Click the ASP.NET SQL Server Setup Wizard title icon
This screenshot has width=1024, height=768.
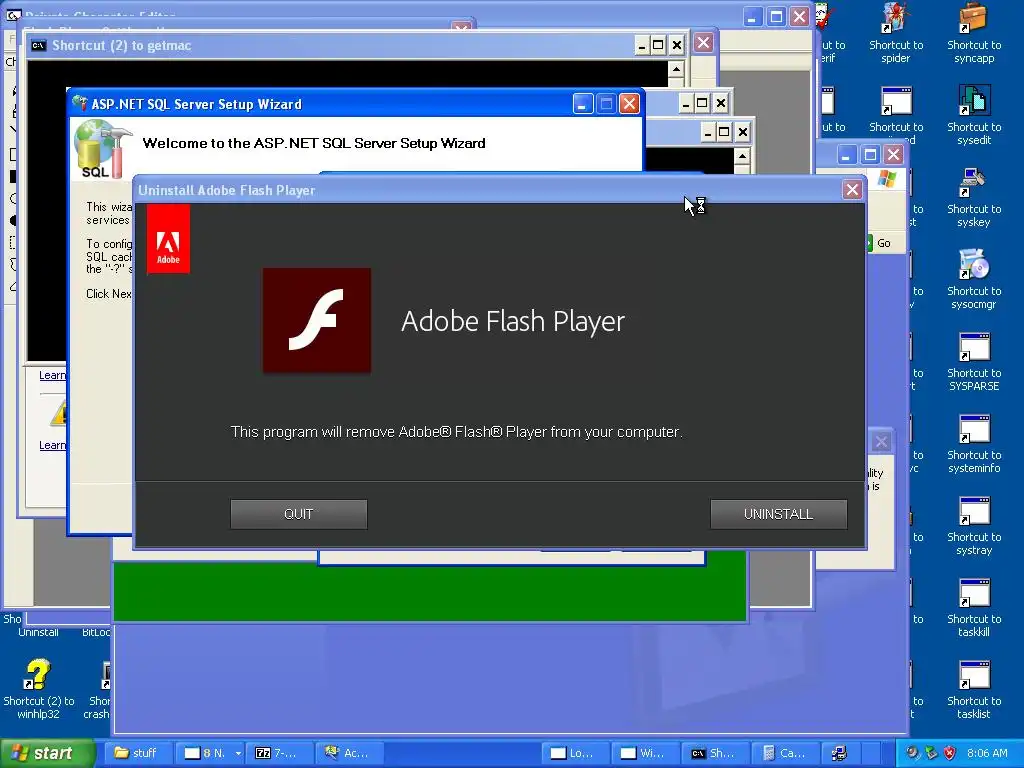click(80, 103)
